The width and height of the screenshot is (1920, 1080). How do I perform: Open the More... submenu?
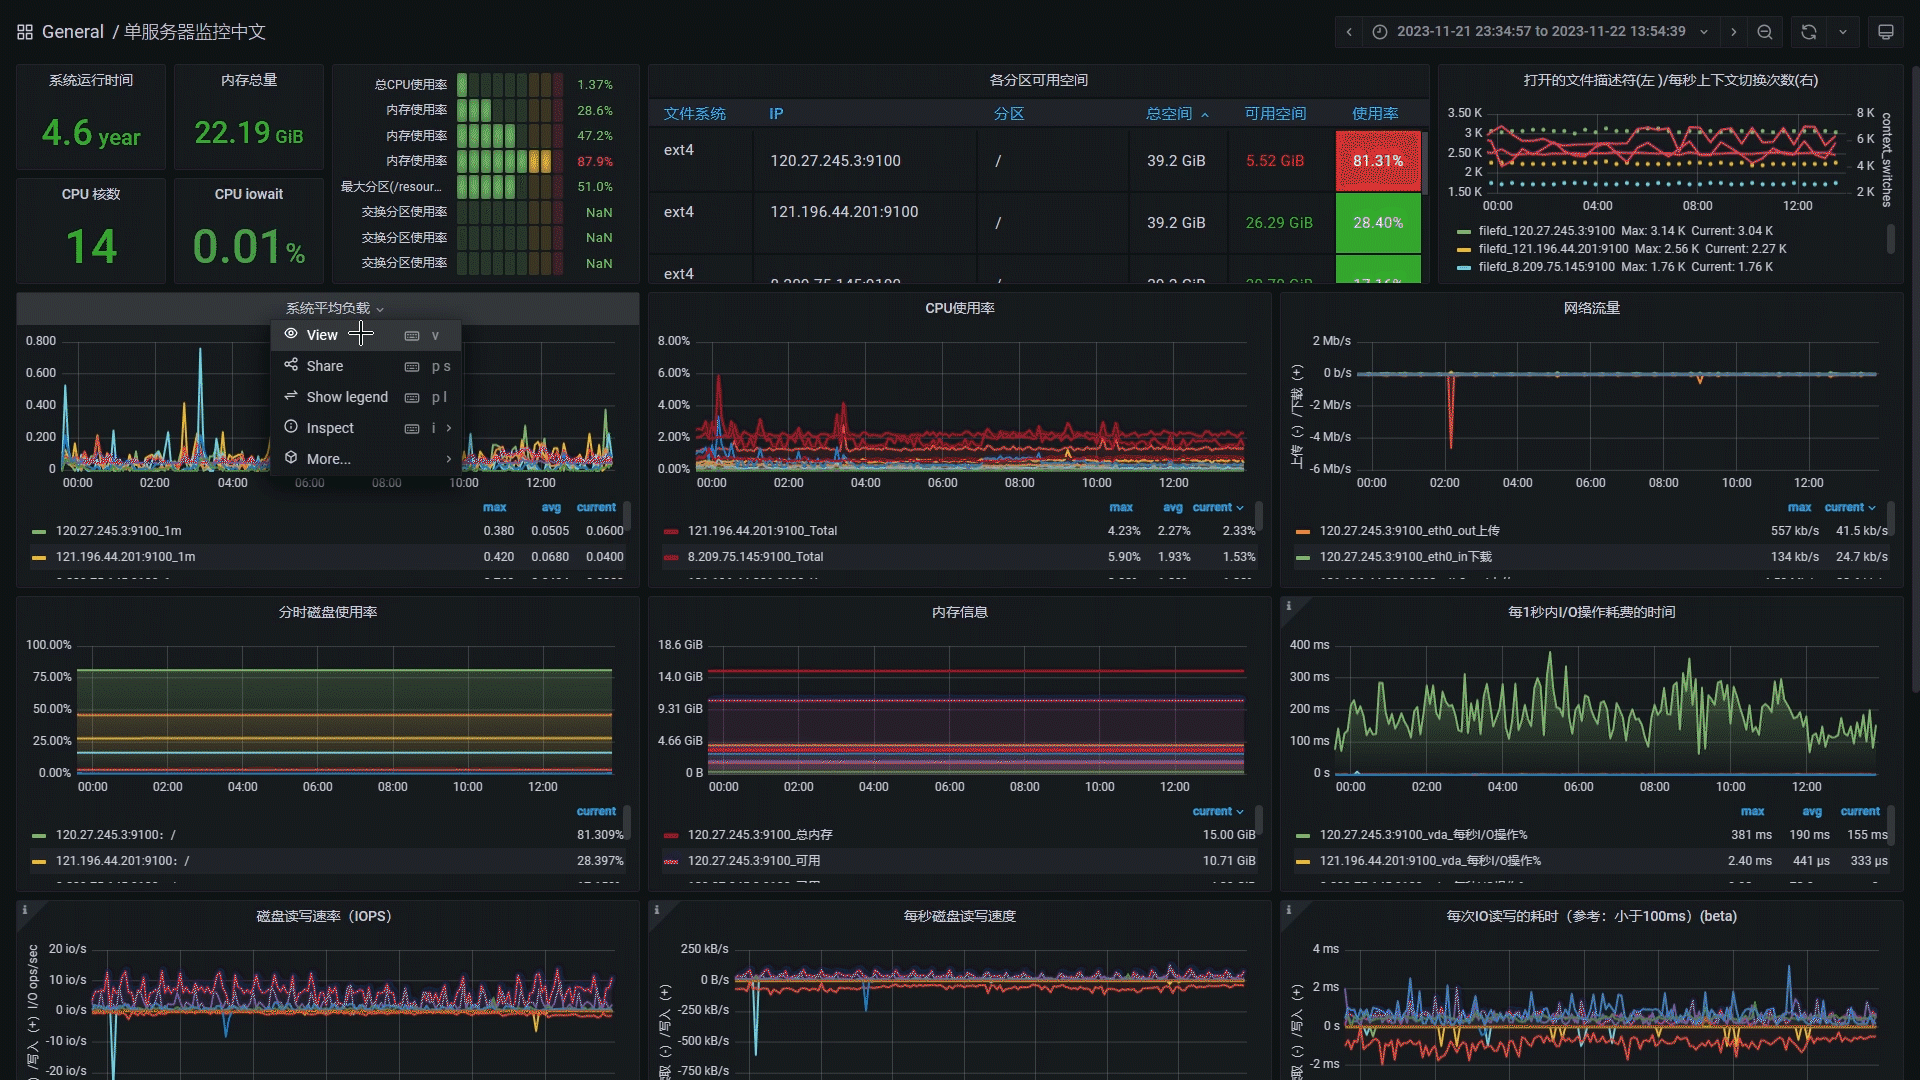point(366,459)
